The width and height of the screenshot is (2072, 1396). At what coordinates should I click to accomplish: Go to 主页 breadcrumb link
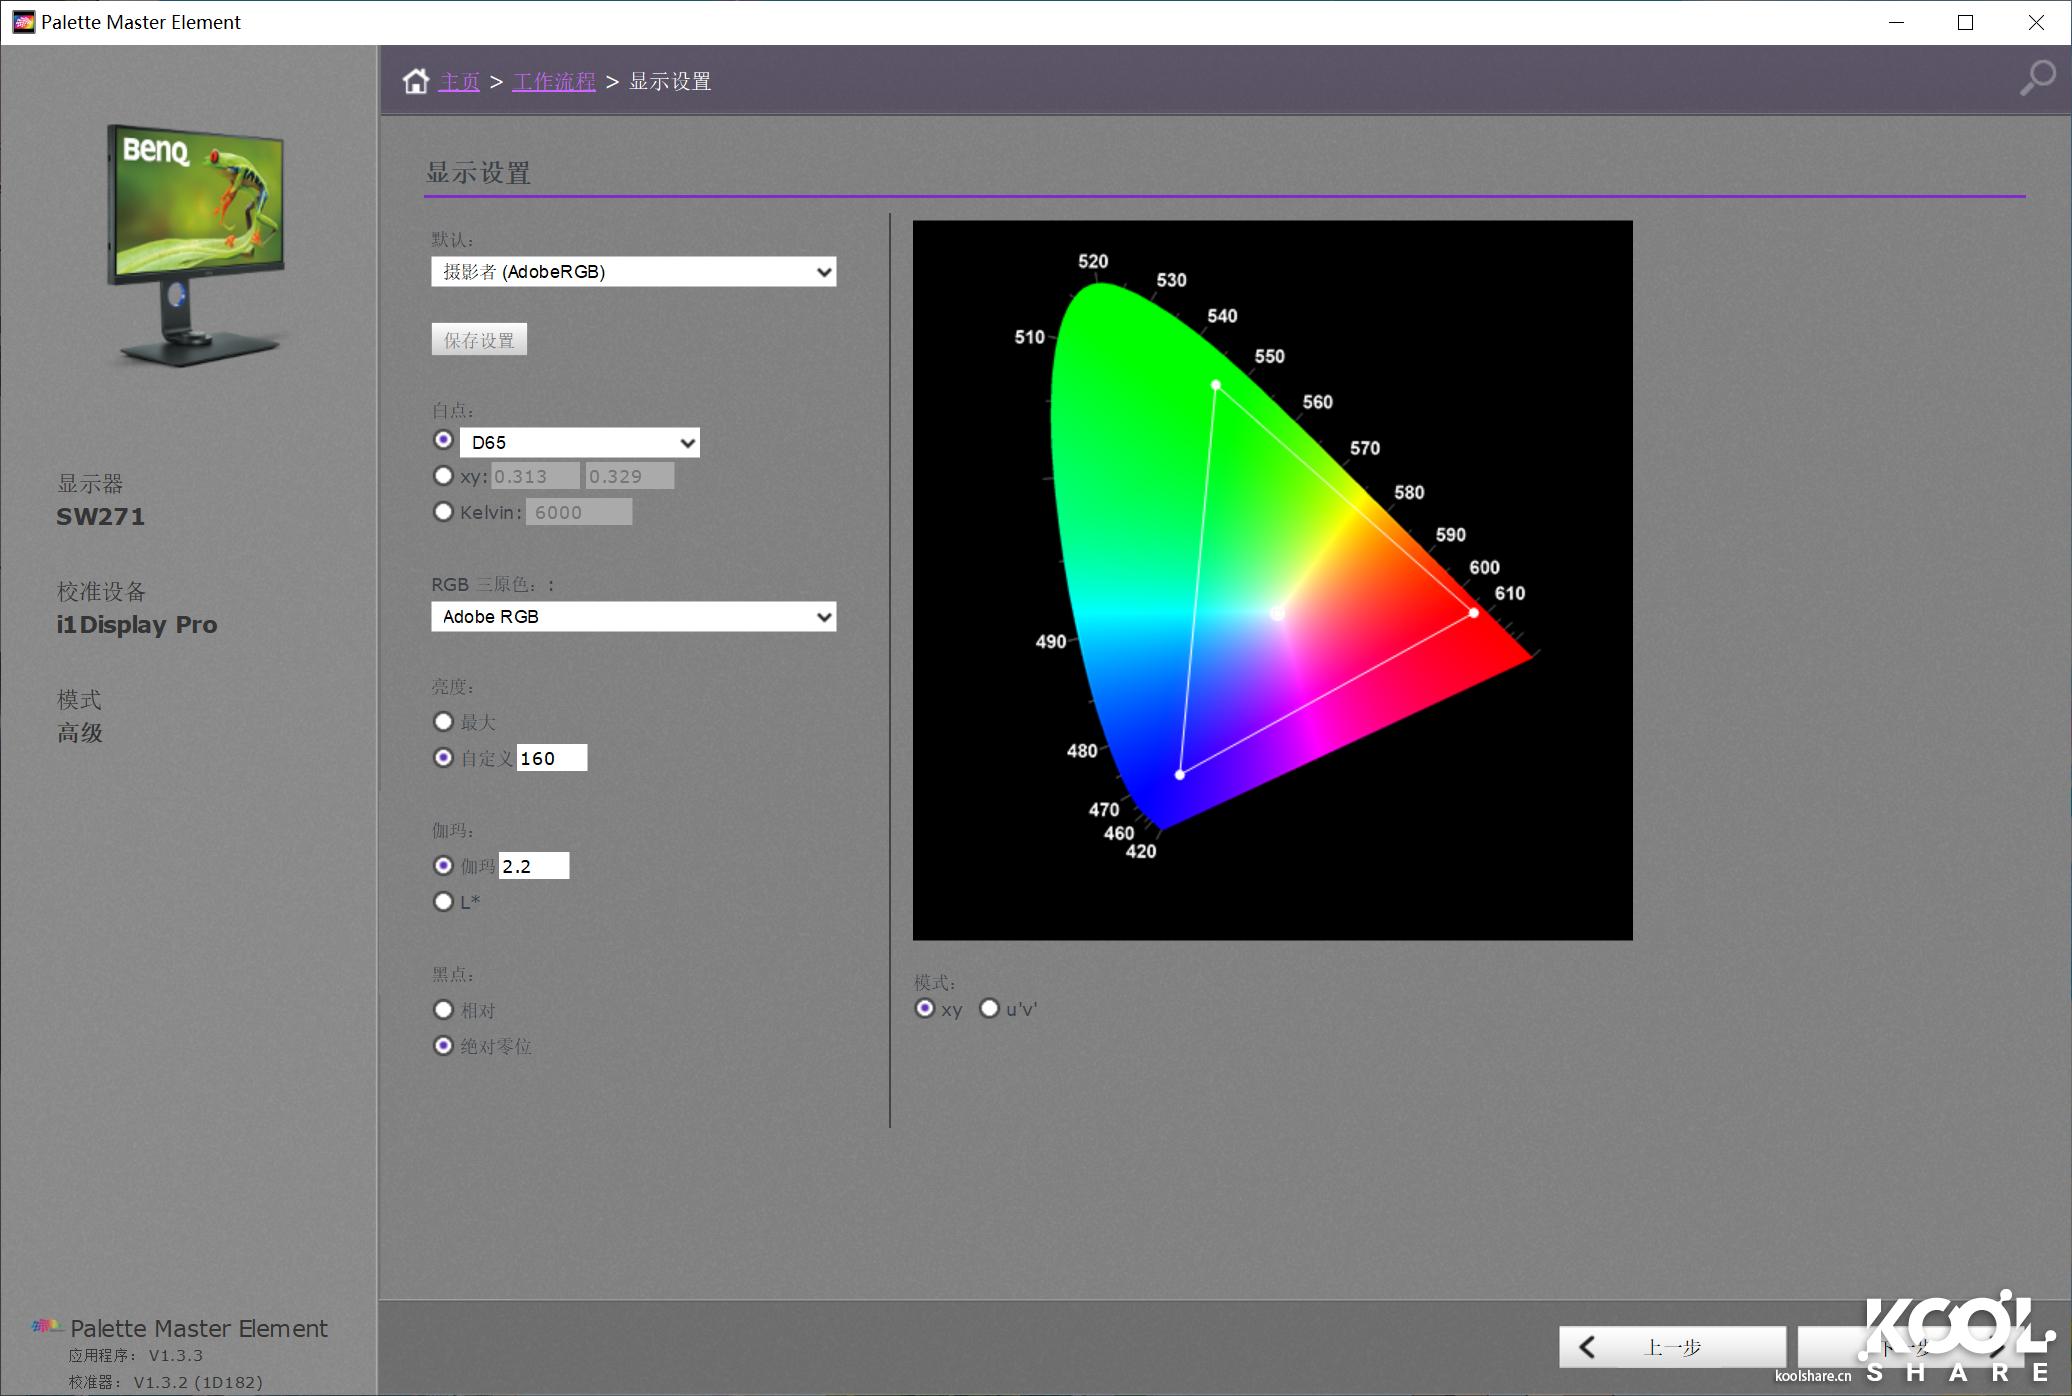[459, 82]
